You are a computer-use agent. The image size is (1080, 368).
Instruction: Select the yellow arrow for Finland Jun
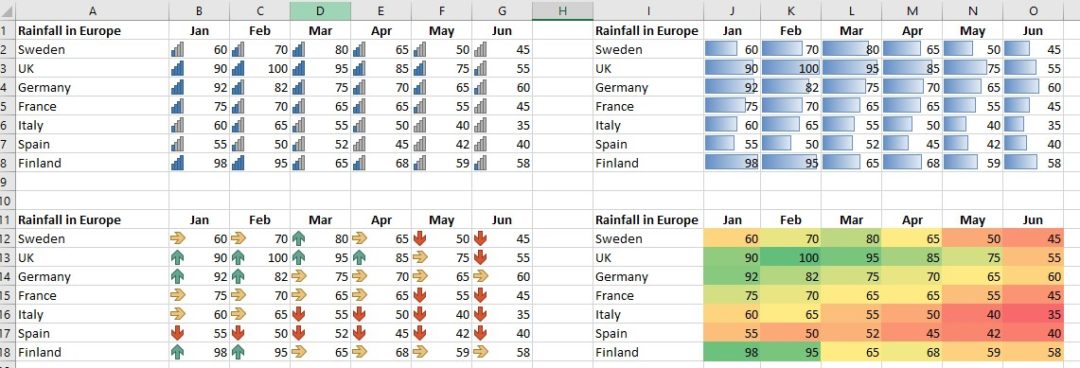tap(481, 352)
